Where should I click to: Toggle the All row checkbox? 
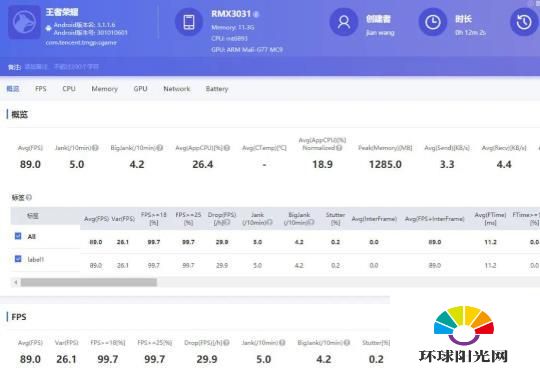pos(18,236)
